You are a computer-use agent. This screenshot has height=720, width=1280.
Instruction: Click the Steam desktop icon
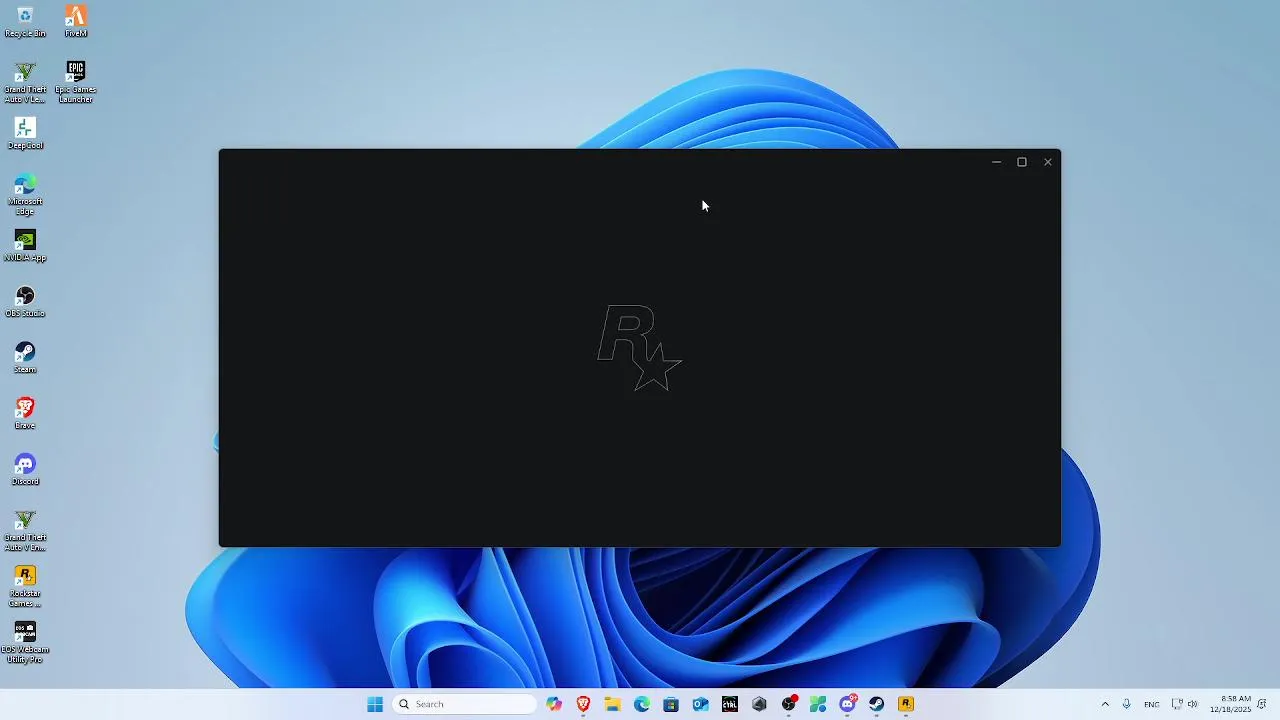tap(25, 357)
